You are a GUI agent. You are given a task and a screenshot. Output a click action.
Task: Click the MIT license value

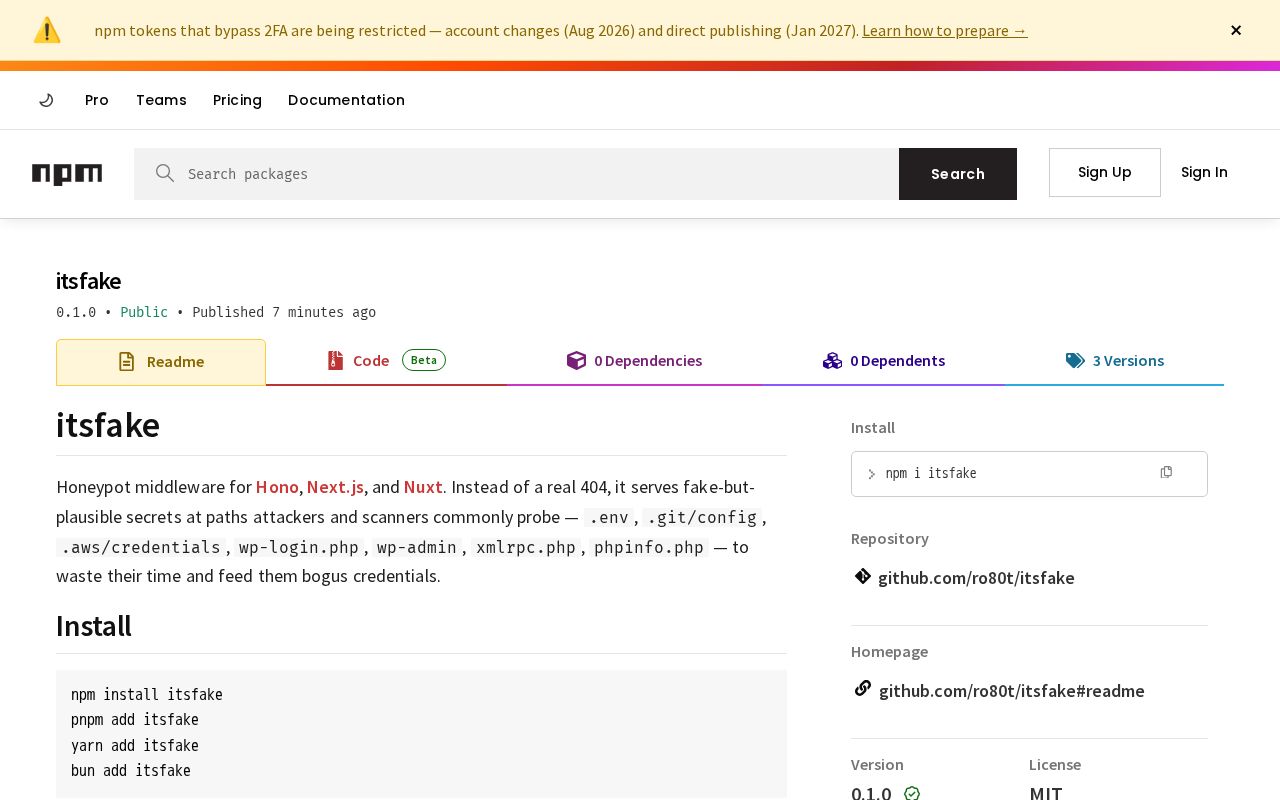[1046, 793]
